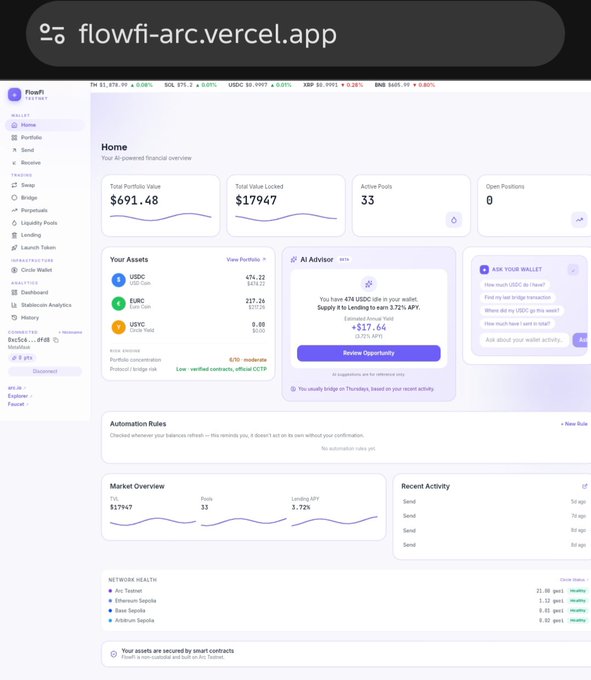Select 'Where did my USDC go this week?' suggestion

(522, 311)
